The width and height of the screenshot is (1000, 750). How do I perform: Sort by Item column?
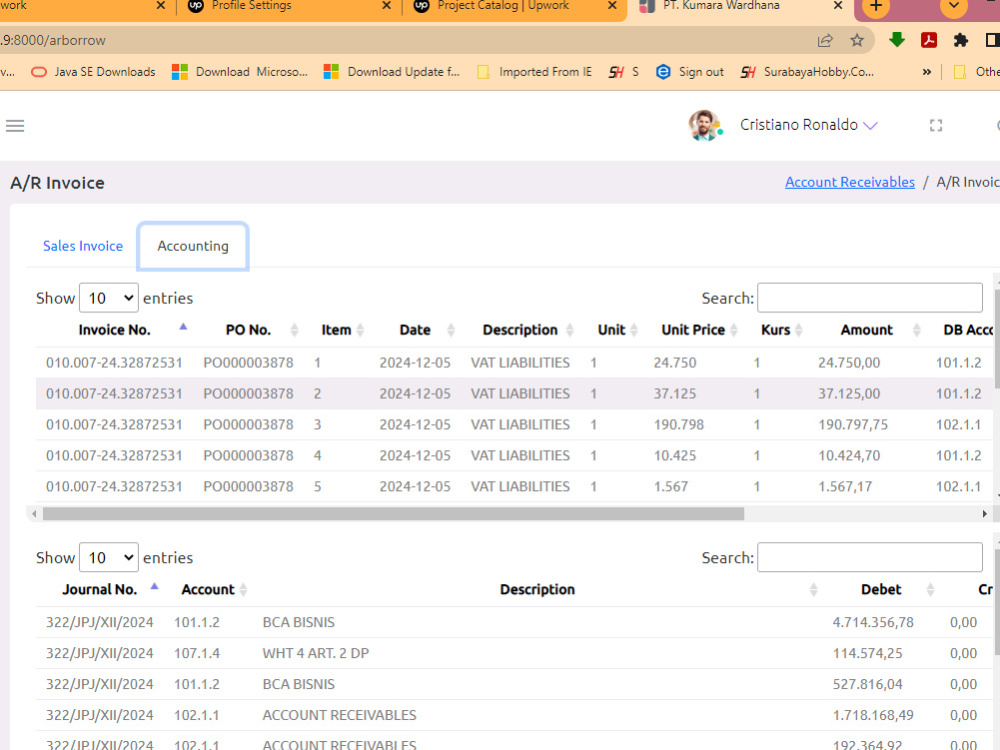pos(336,330)
